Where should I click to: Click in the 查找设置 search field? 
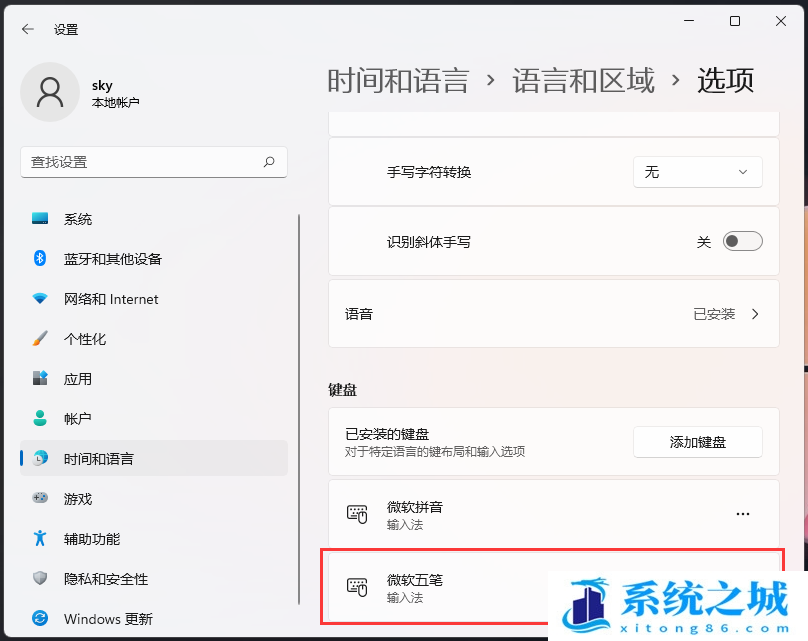point(154,162)
